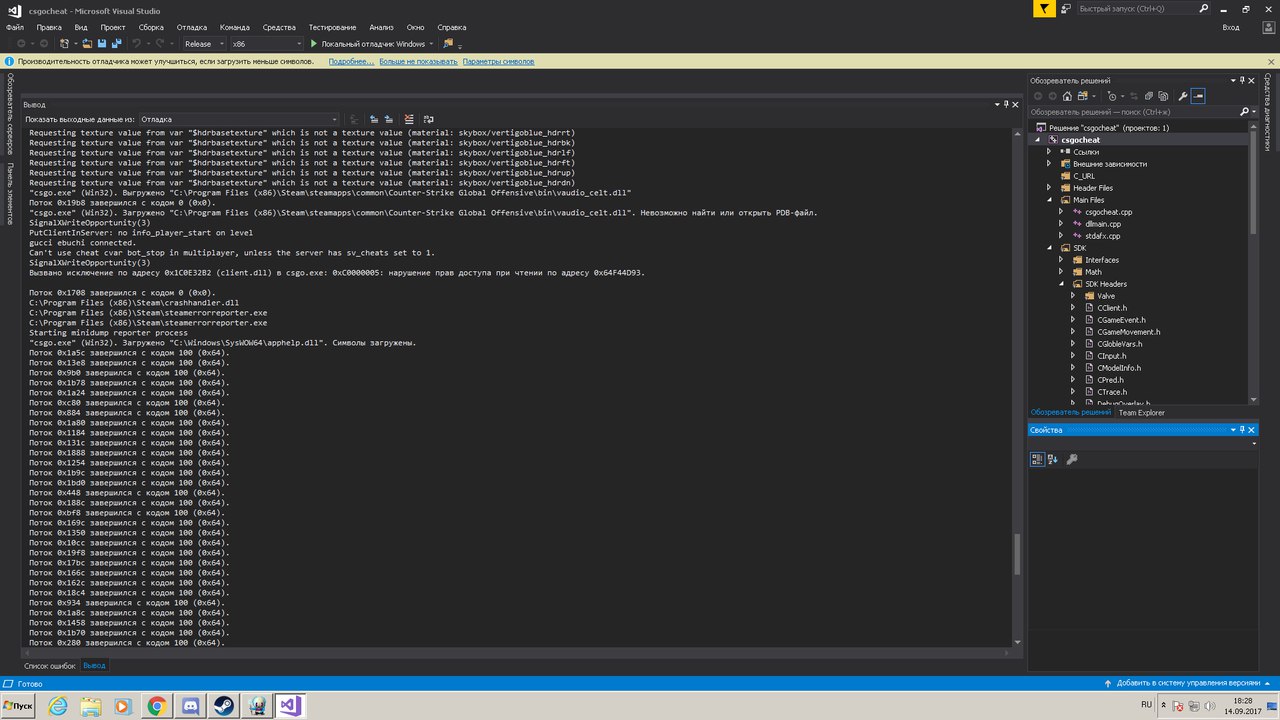Open the x86 platform dropdown
This screenshot has width=1280, height=720.
click(x=265, y=44)
